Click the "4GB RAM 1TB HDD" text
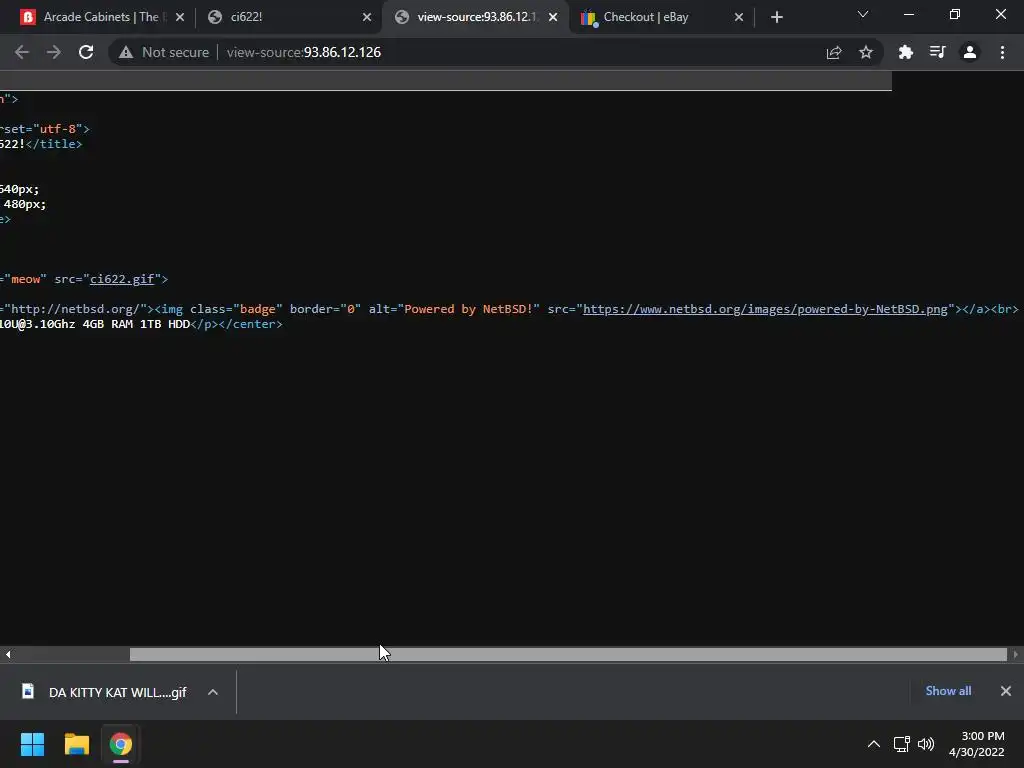This screenshot has height=768, width=1024. [x=136, y=324]
